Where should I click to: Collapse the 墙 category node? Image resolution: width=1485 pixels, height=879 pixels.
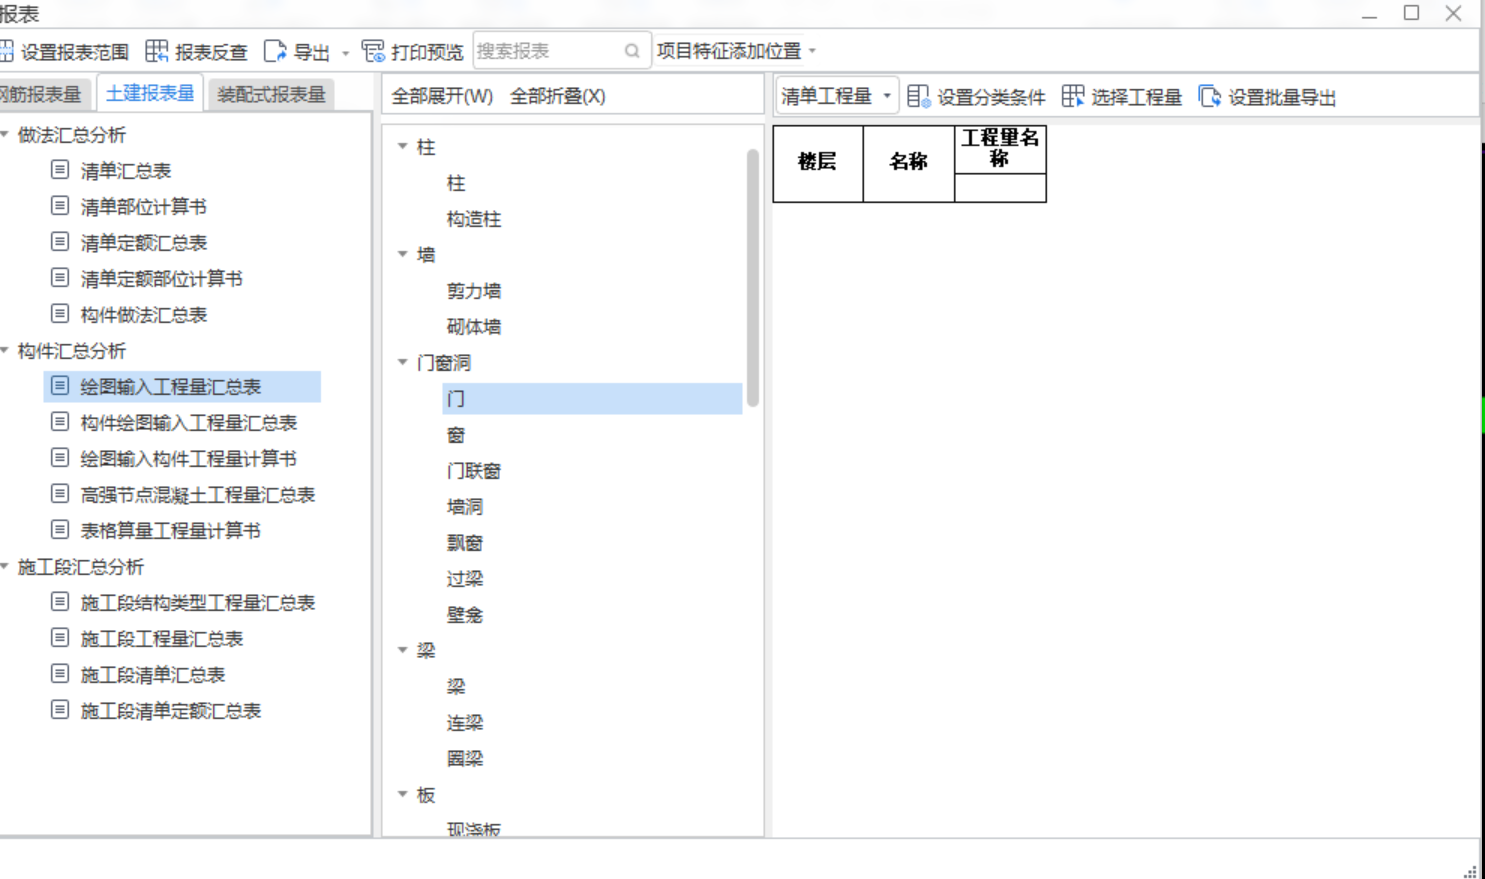[x=403, y=254]
